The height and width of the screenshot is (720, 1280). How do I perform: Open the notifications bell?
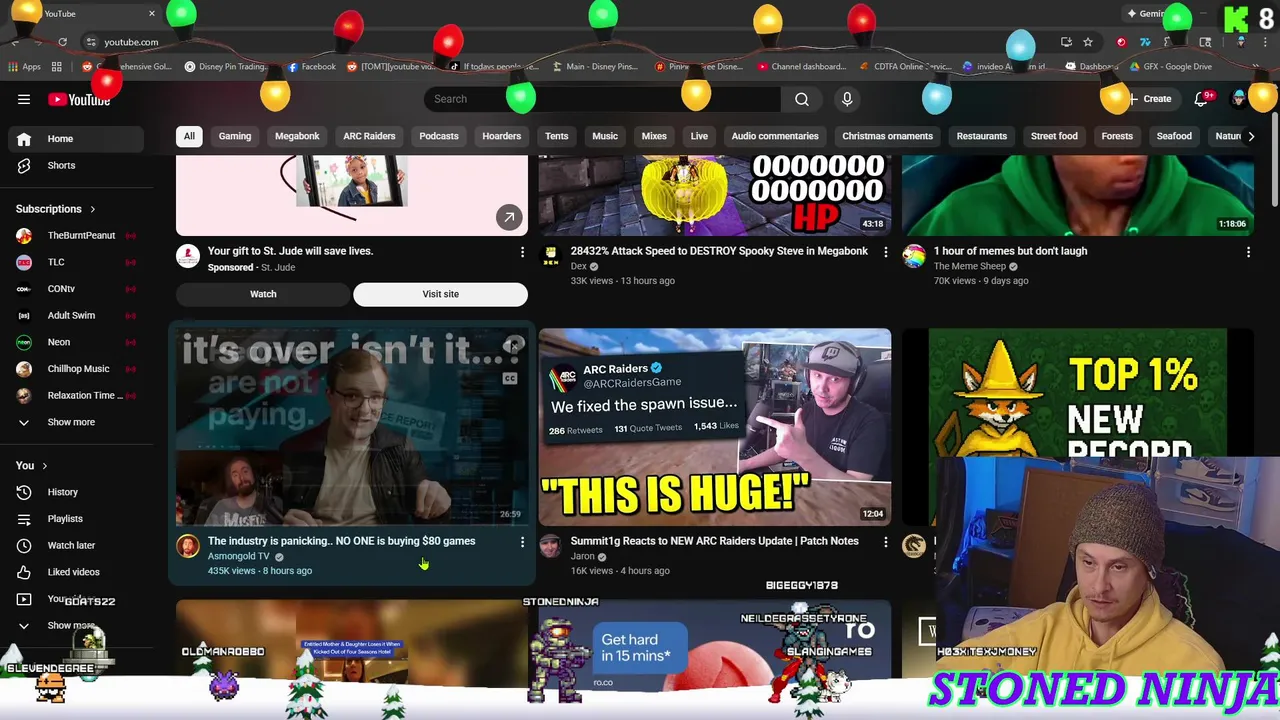(x=1202, y=99)
